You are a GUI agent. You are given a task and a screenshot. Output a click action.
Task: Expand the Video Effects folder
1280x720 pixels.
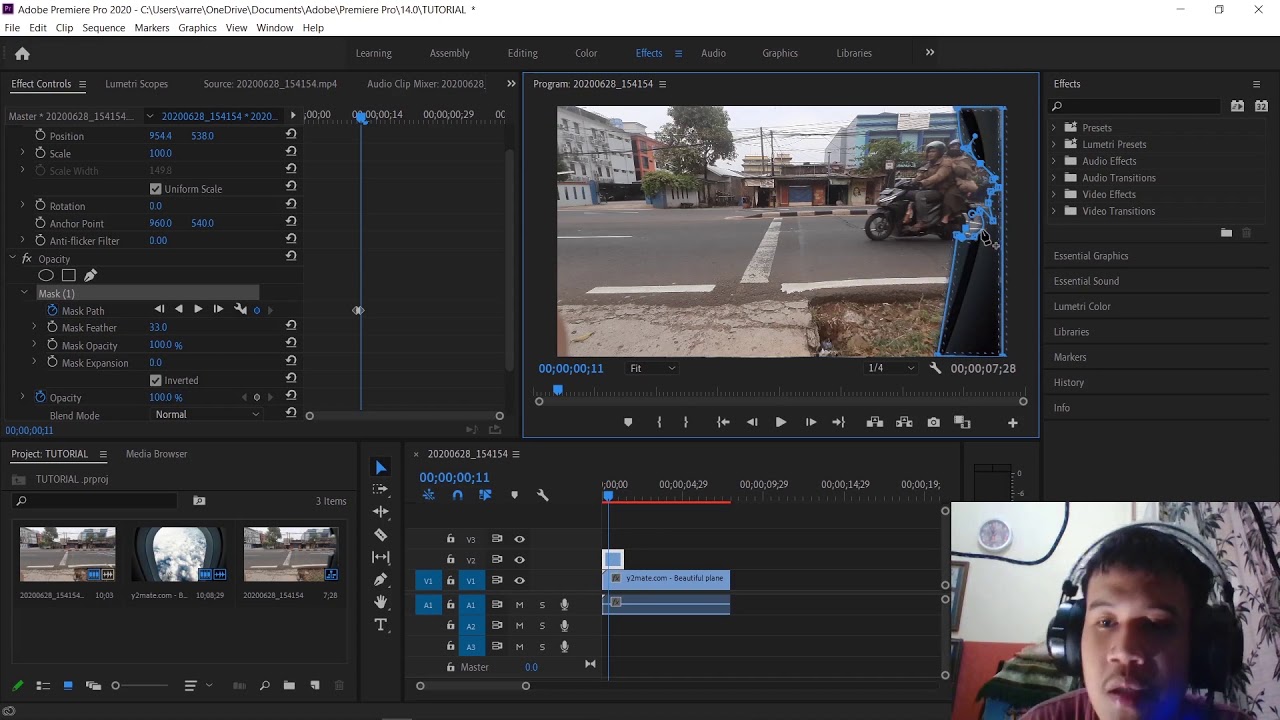(x=1053, y=194)
